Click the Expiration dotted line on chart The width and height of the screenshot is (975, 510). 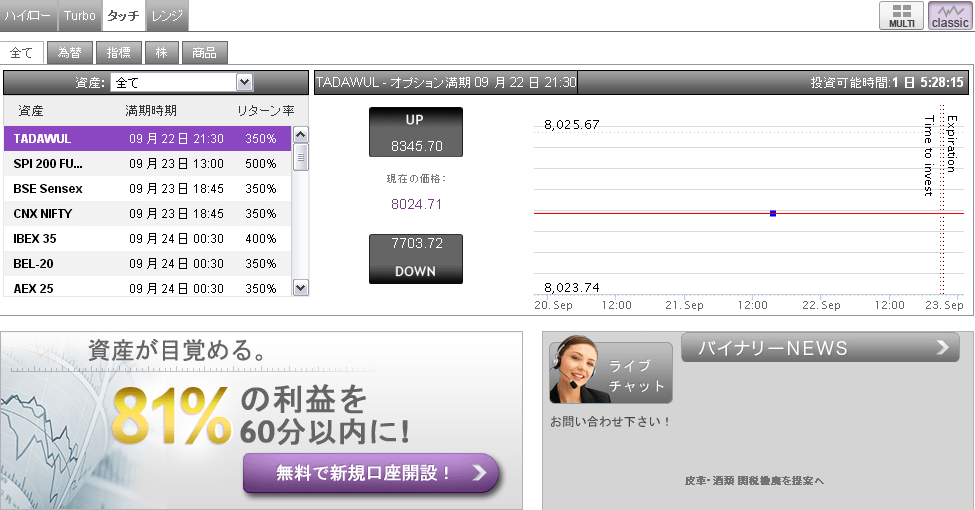943,199
